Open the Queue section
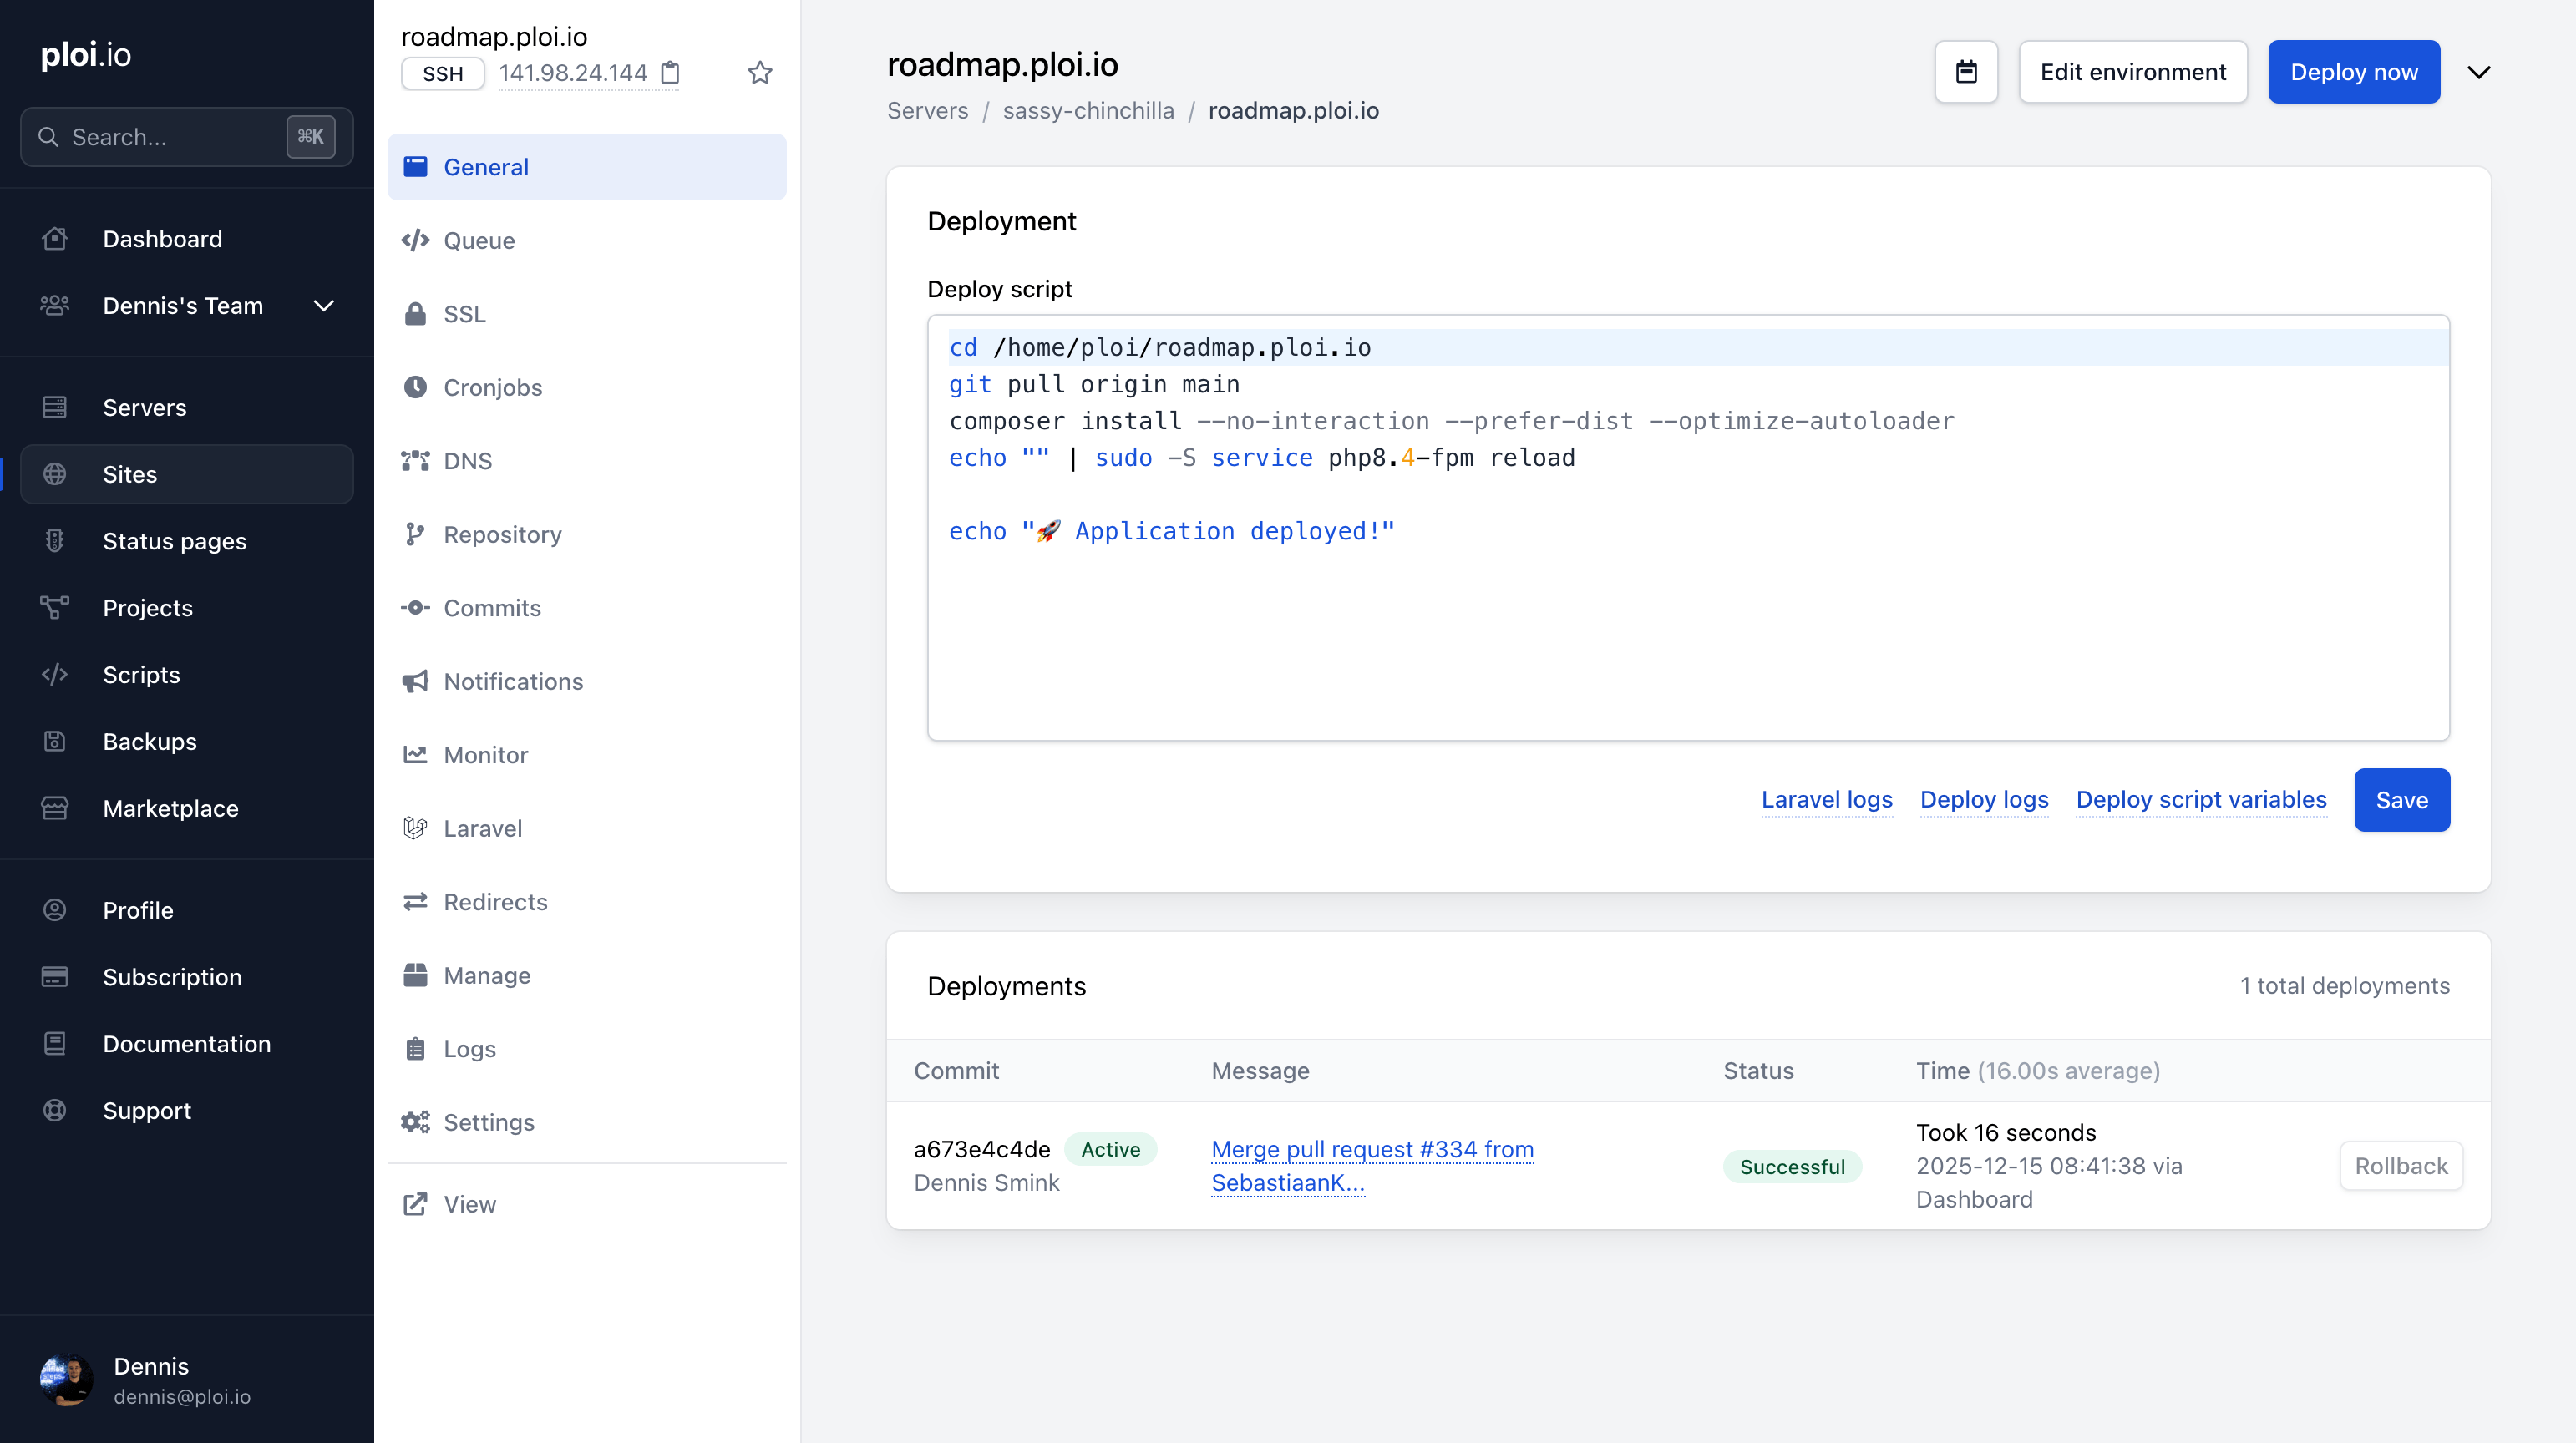Image resolution: width=2576 pixels, height=1443 pixels. pos(479,241)
